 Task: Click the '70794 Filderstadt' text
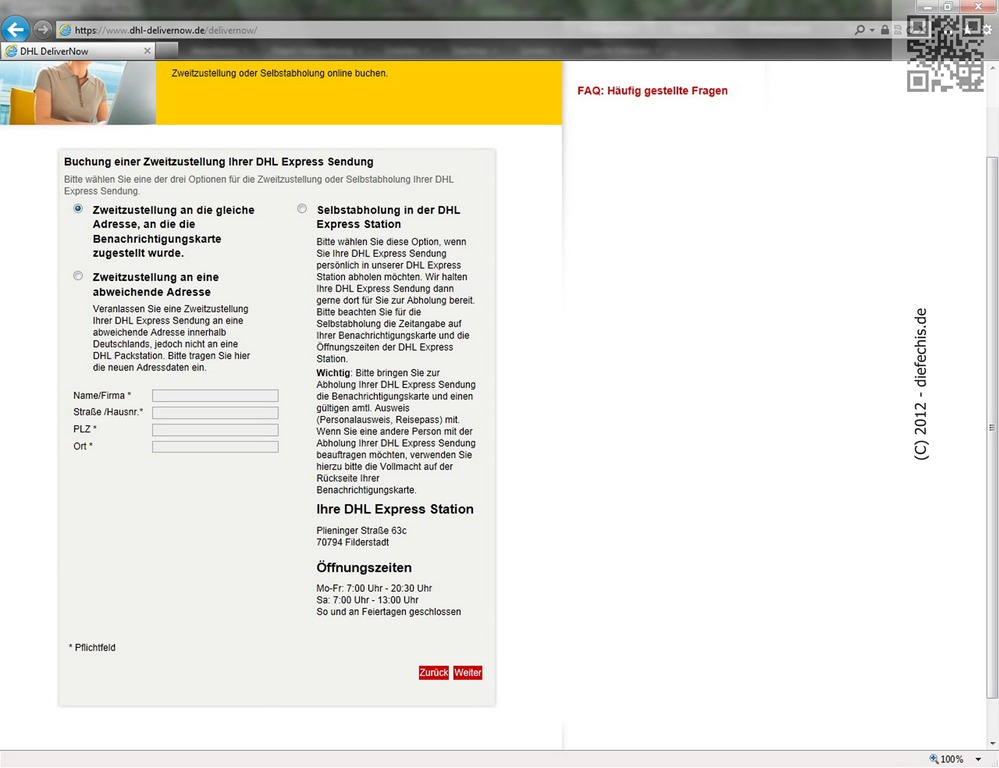pyautogui.click(x=352, y=542)
